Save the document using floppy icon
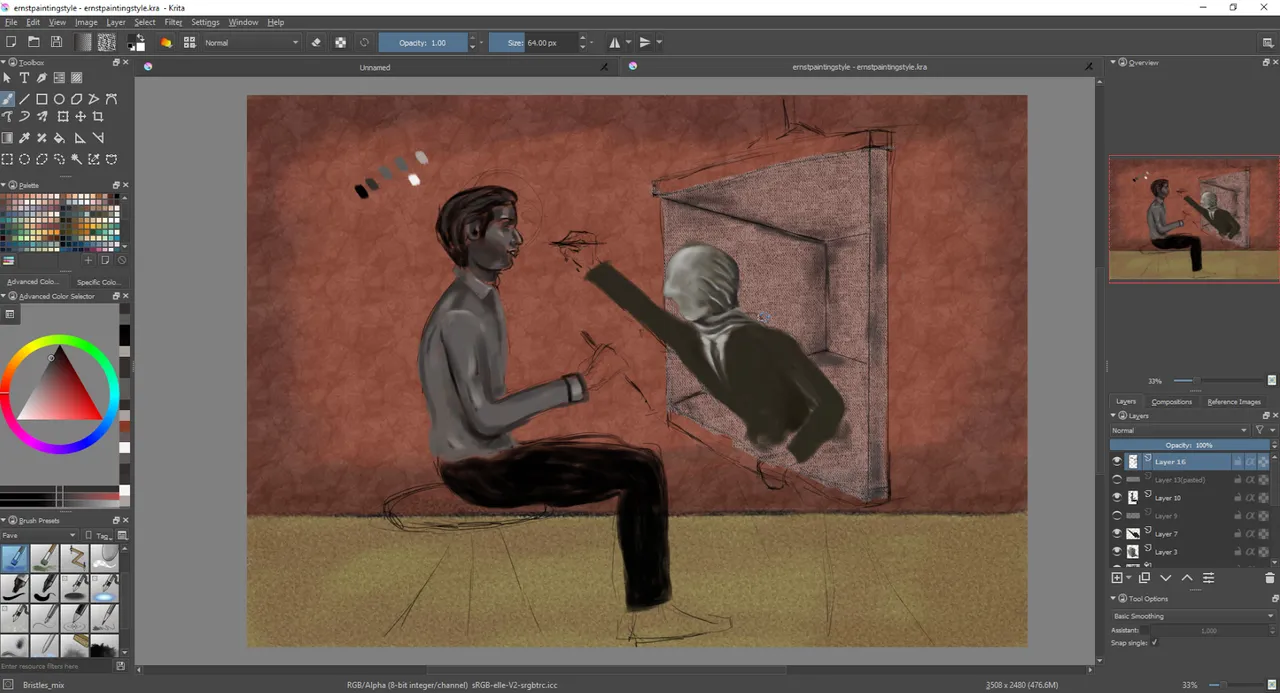This screenshot has height=693, width=1280. click(56, 42)
